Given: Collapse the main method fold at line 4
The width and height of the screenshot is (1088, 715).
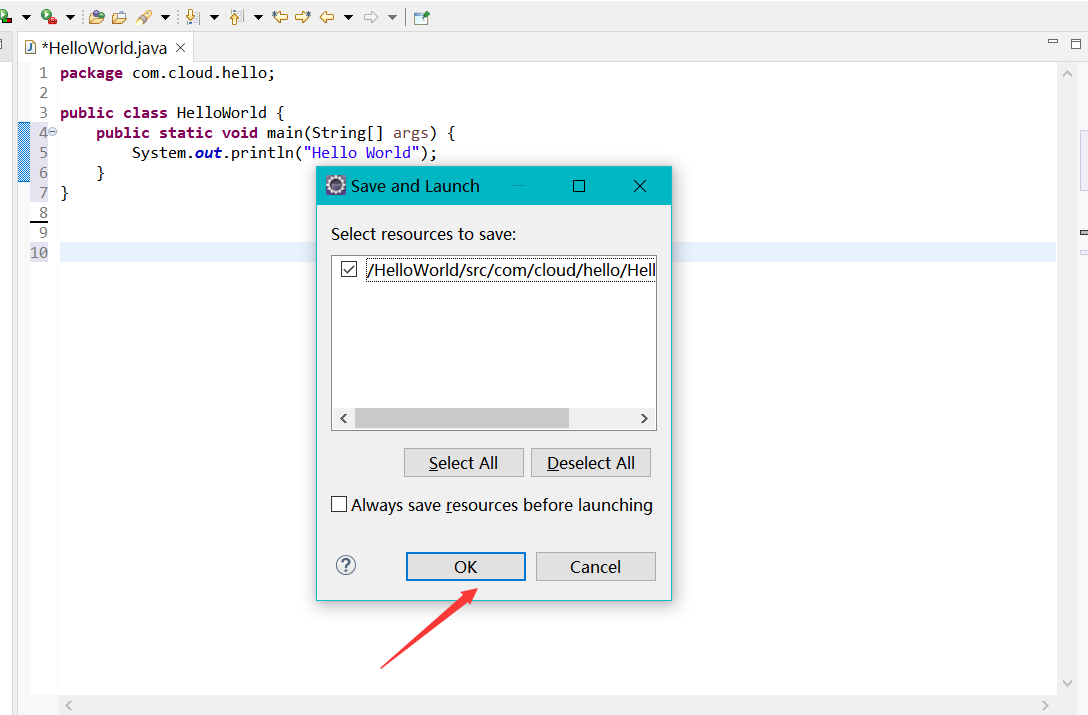Looking at the screenshot, I should (53, 132).
